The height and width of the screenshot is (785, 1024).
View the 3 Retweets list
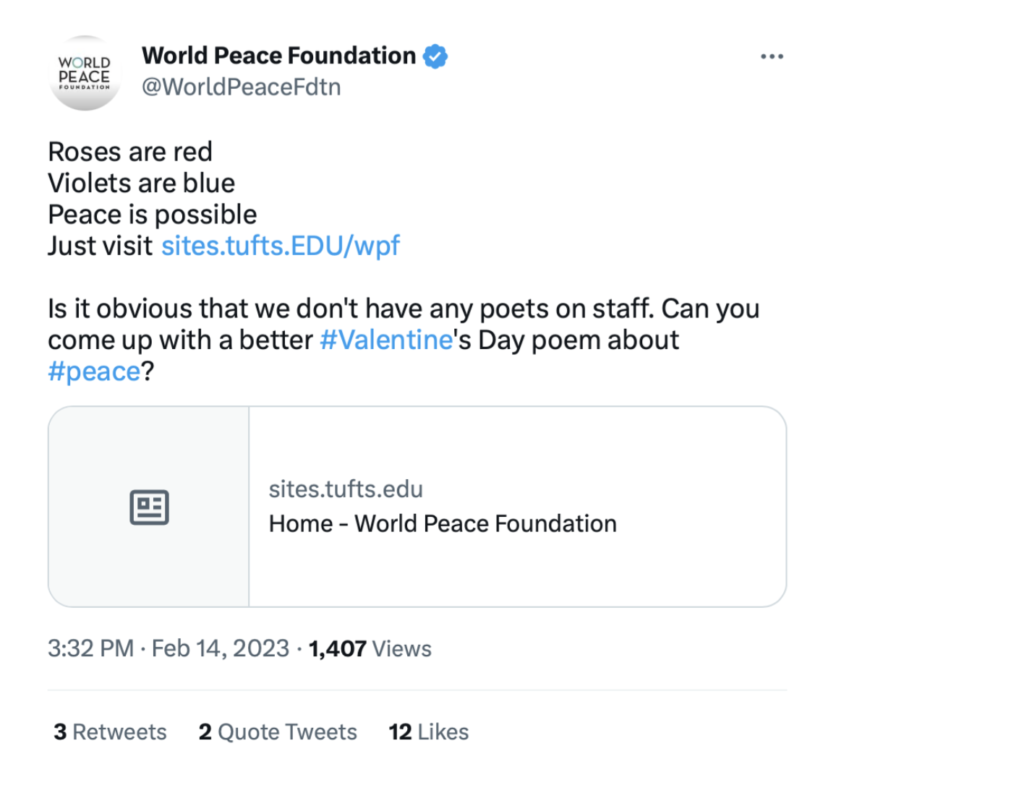click(110, 731)
